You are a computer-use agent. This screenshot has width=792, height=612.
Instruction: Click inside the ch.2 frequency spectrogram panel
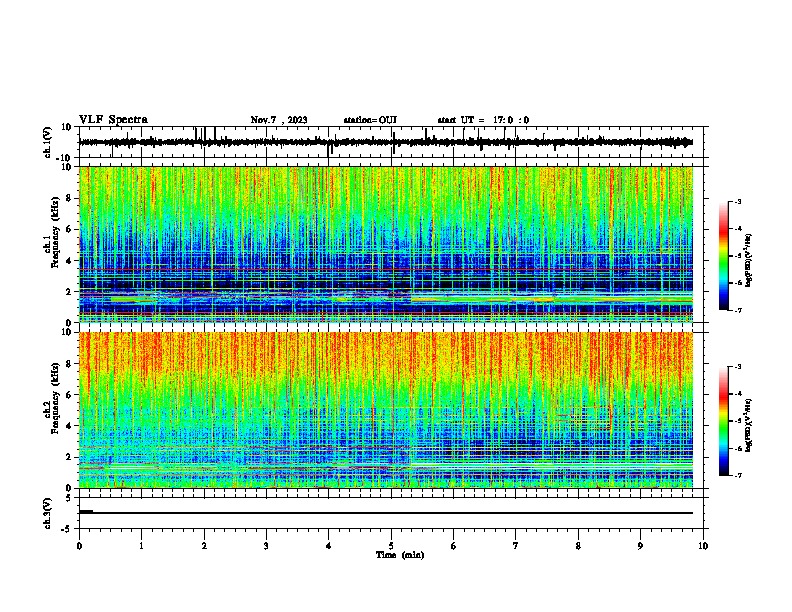click(391, 410)
